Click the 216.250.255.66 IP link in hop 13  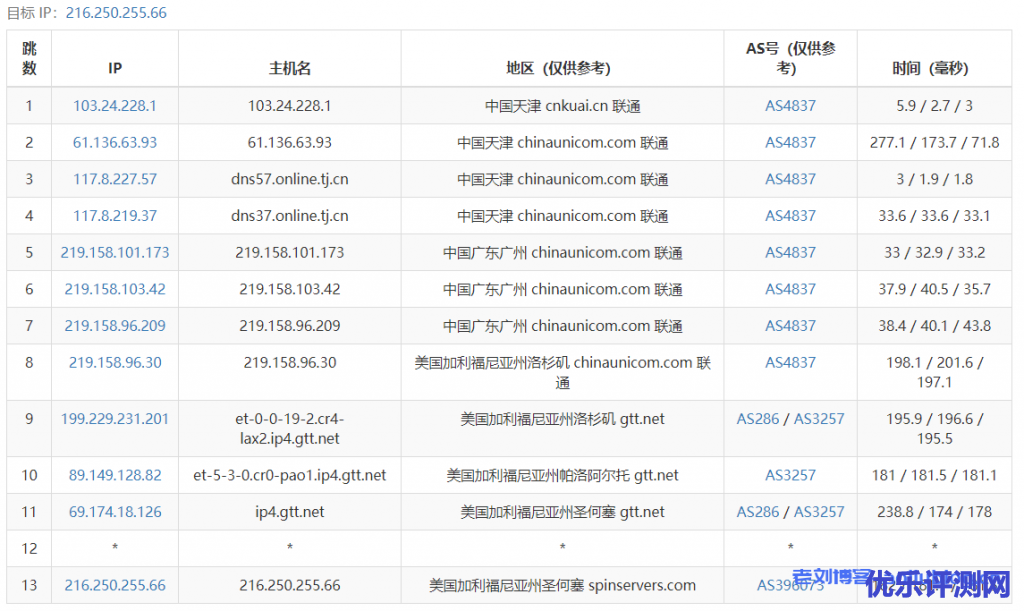click(x=115, y=586)
